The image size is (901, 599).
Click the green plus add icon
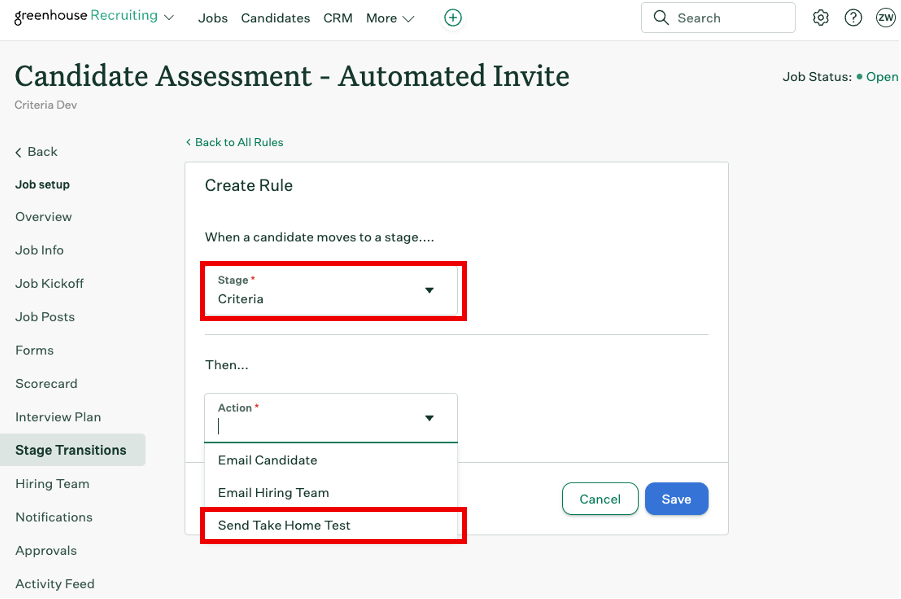tap(453, 18)
